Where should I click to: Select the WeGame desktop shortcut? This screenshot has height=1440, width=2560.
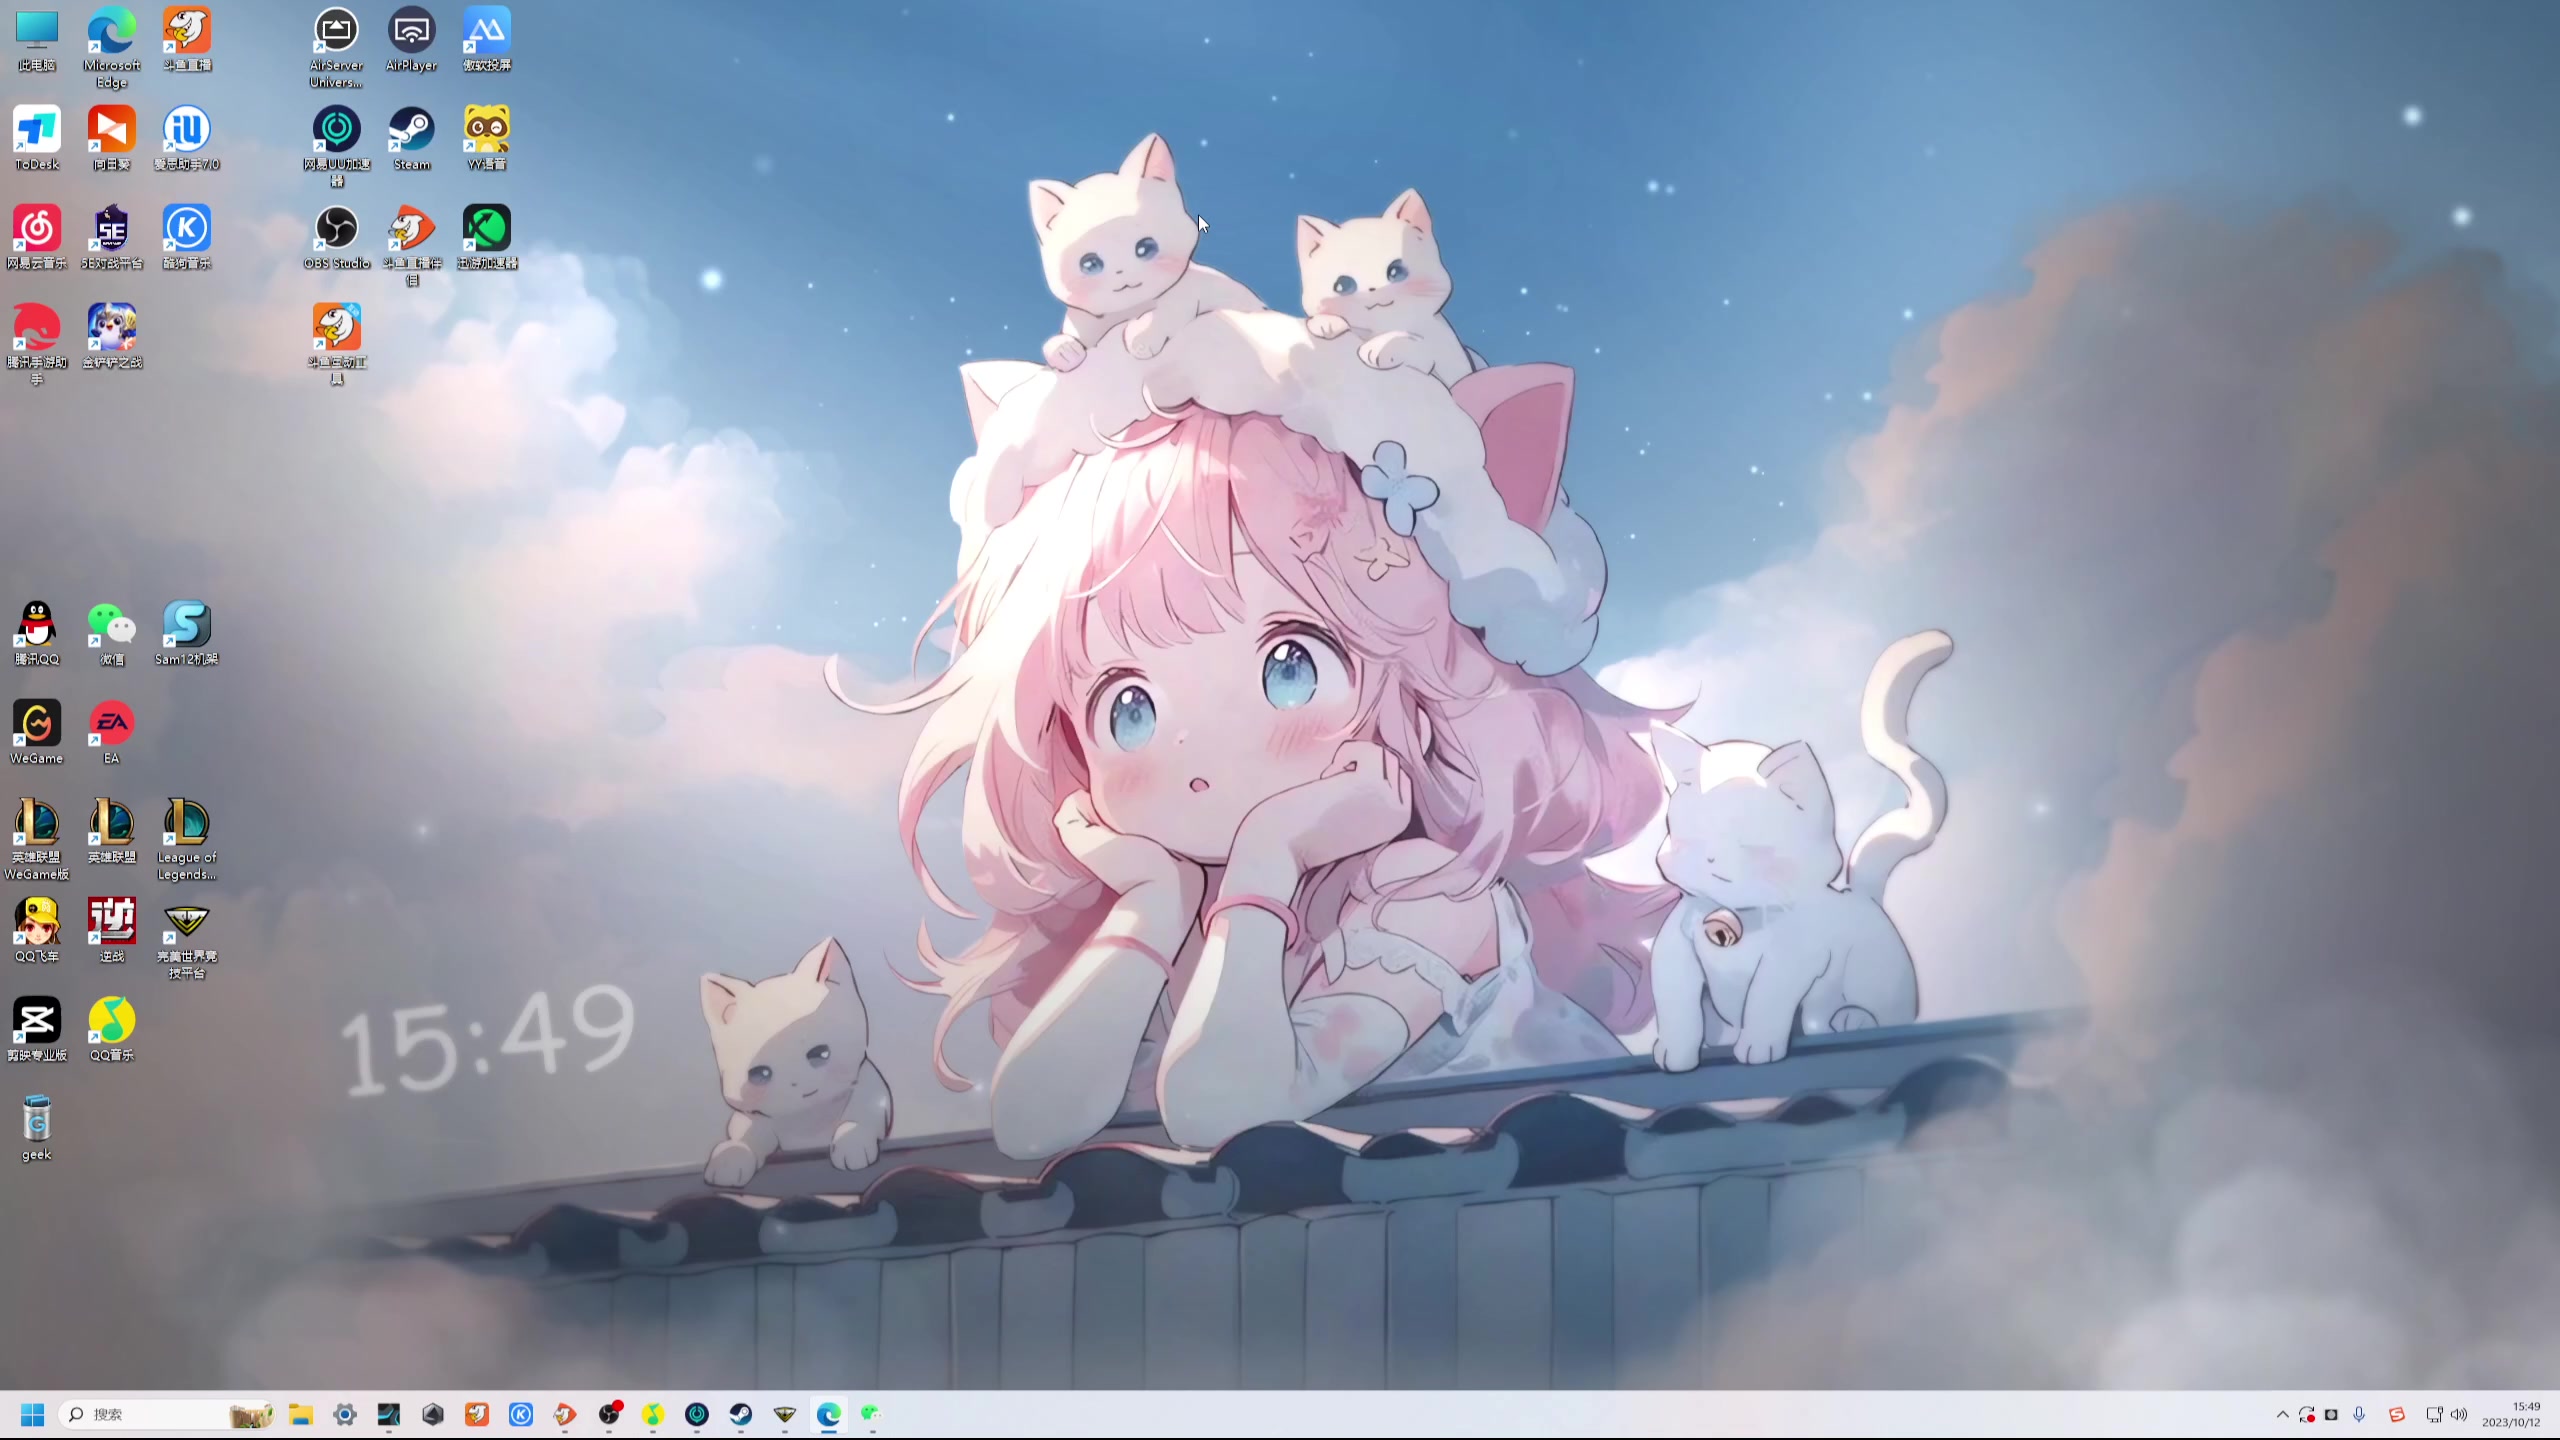pyautogui.click(x=37, y=733)
